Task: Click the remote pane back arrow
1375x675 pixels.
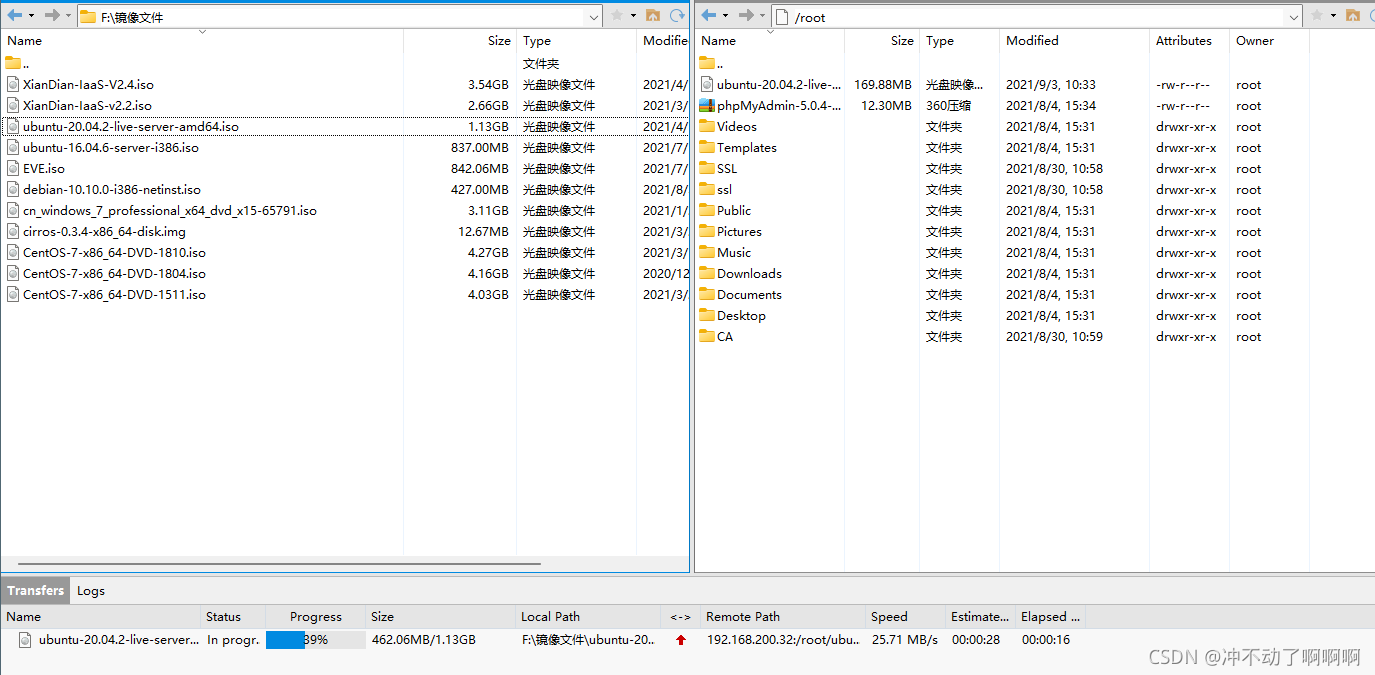Action: pos(709,15)
